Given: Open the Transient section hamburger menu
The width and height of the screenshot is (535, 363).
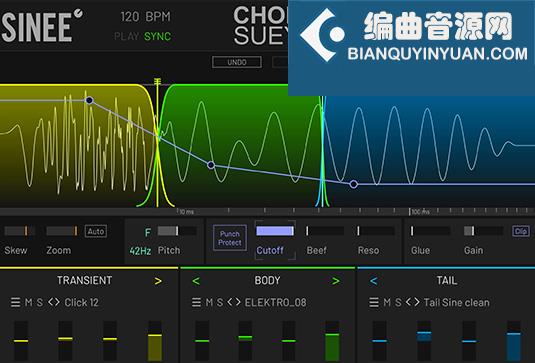Looking at the screenshot, I should tap(15, 302).
